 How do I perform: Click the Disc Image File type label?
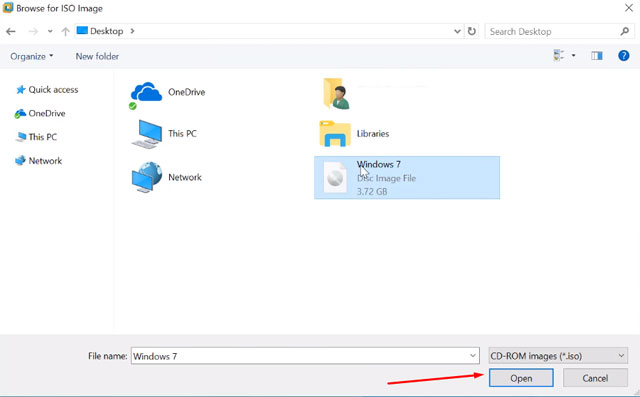click(386, 178)
